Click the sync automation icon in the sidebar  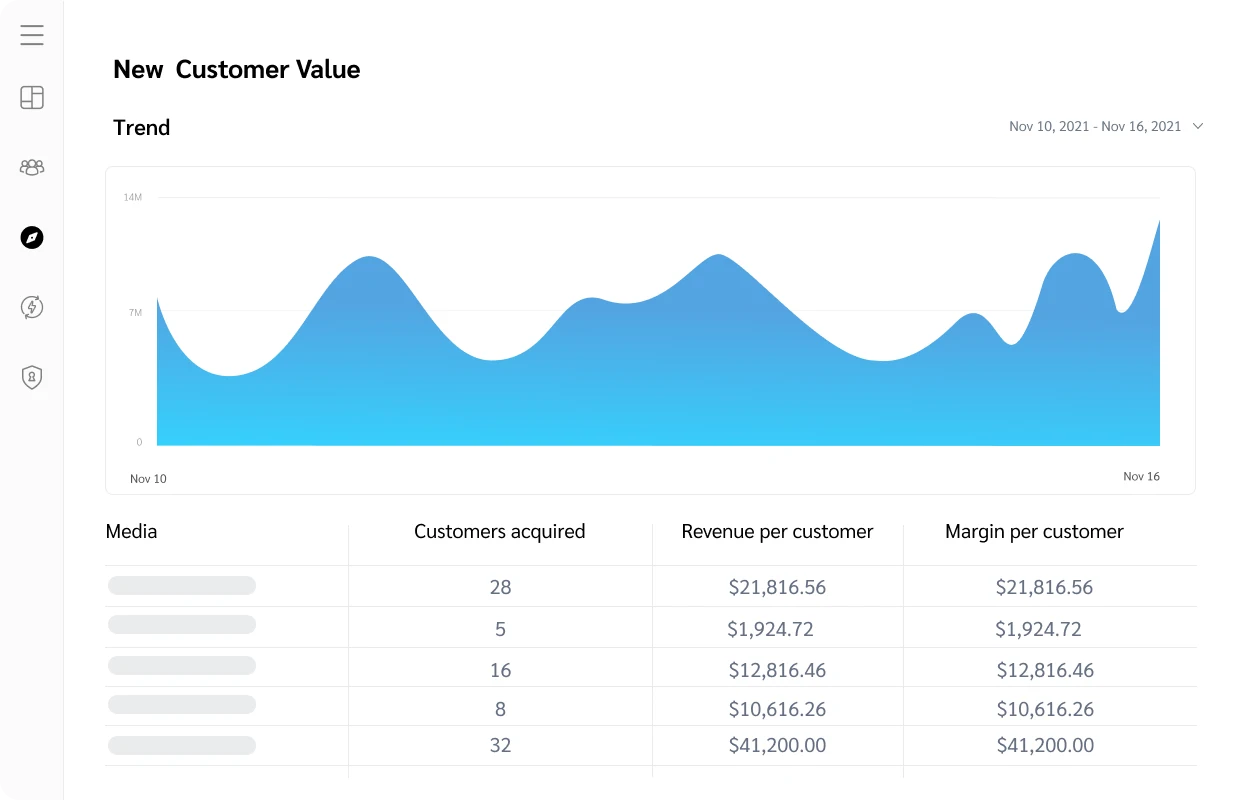(31, 307)
